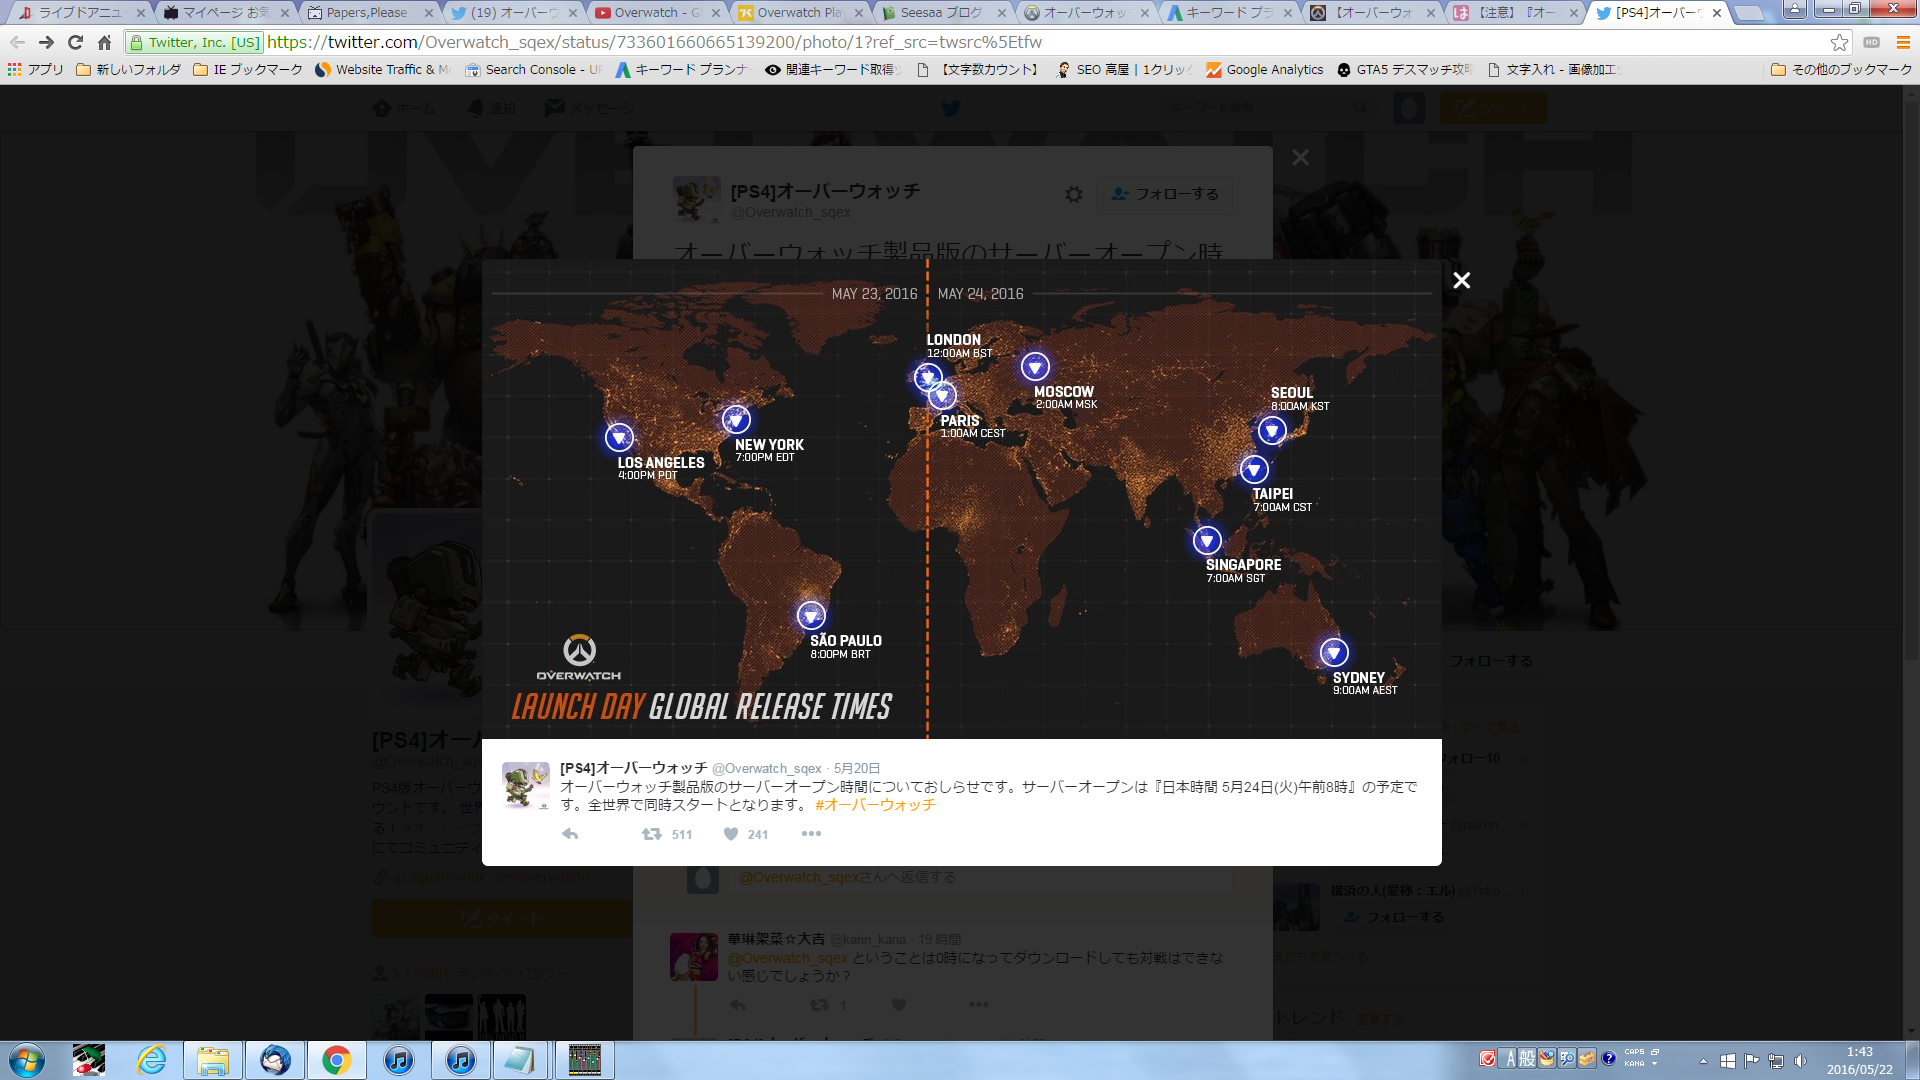Open the tweet's three-dot more menu
The width and height of the screenshot is (1920, 1080).
tap(811, 834)
